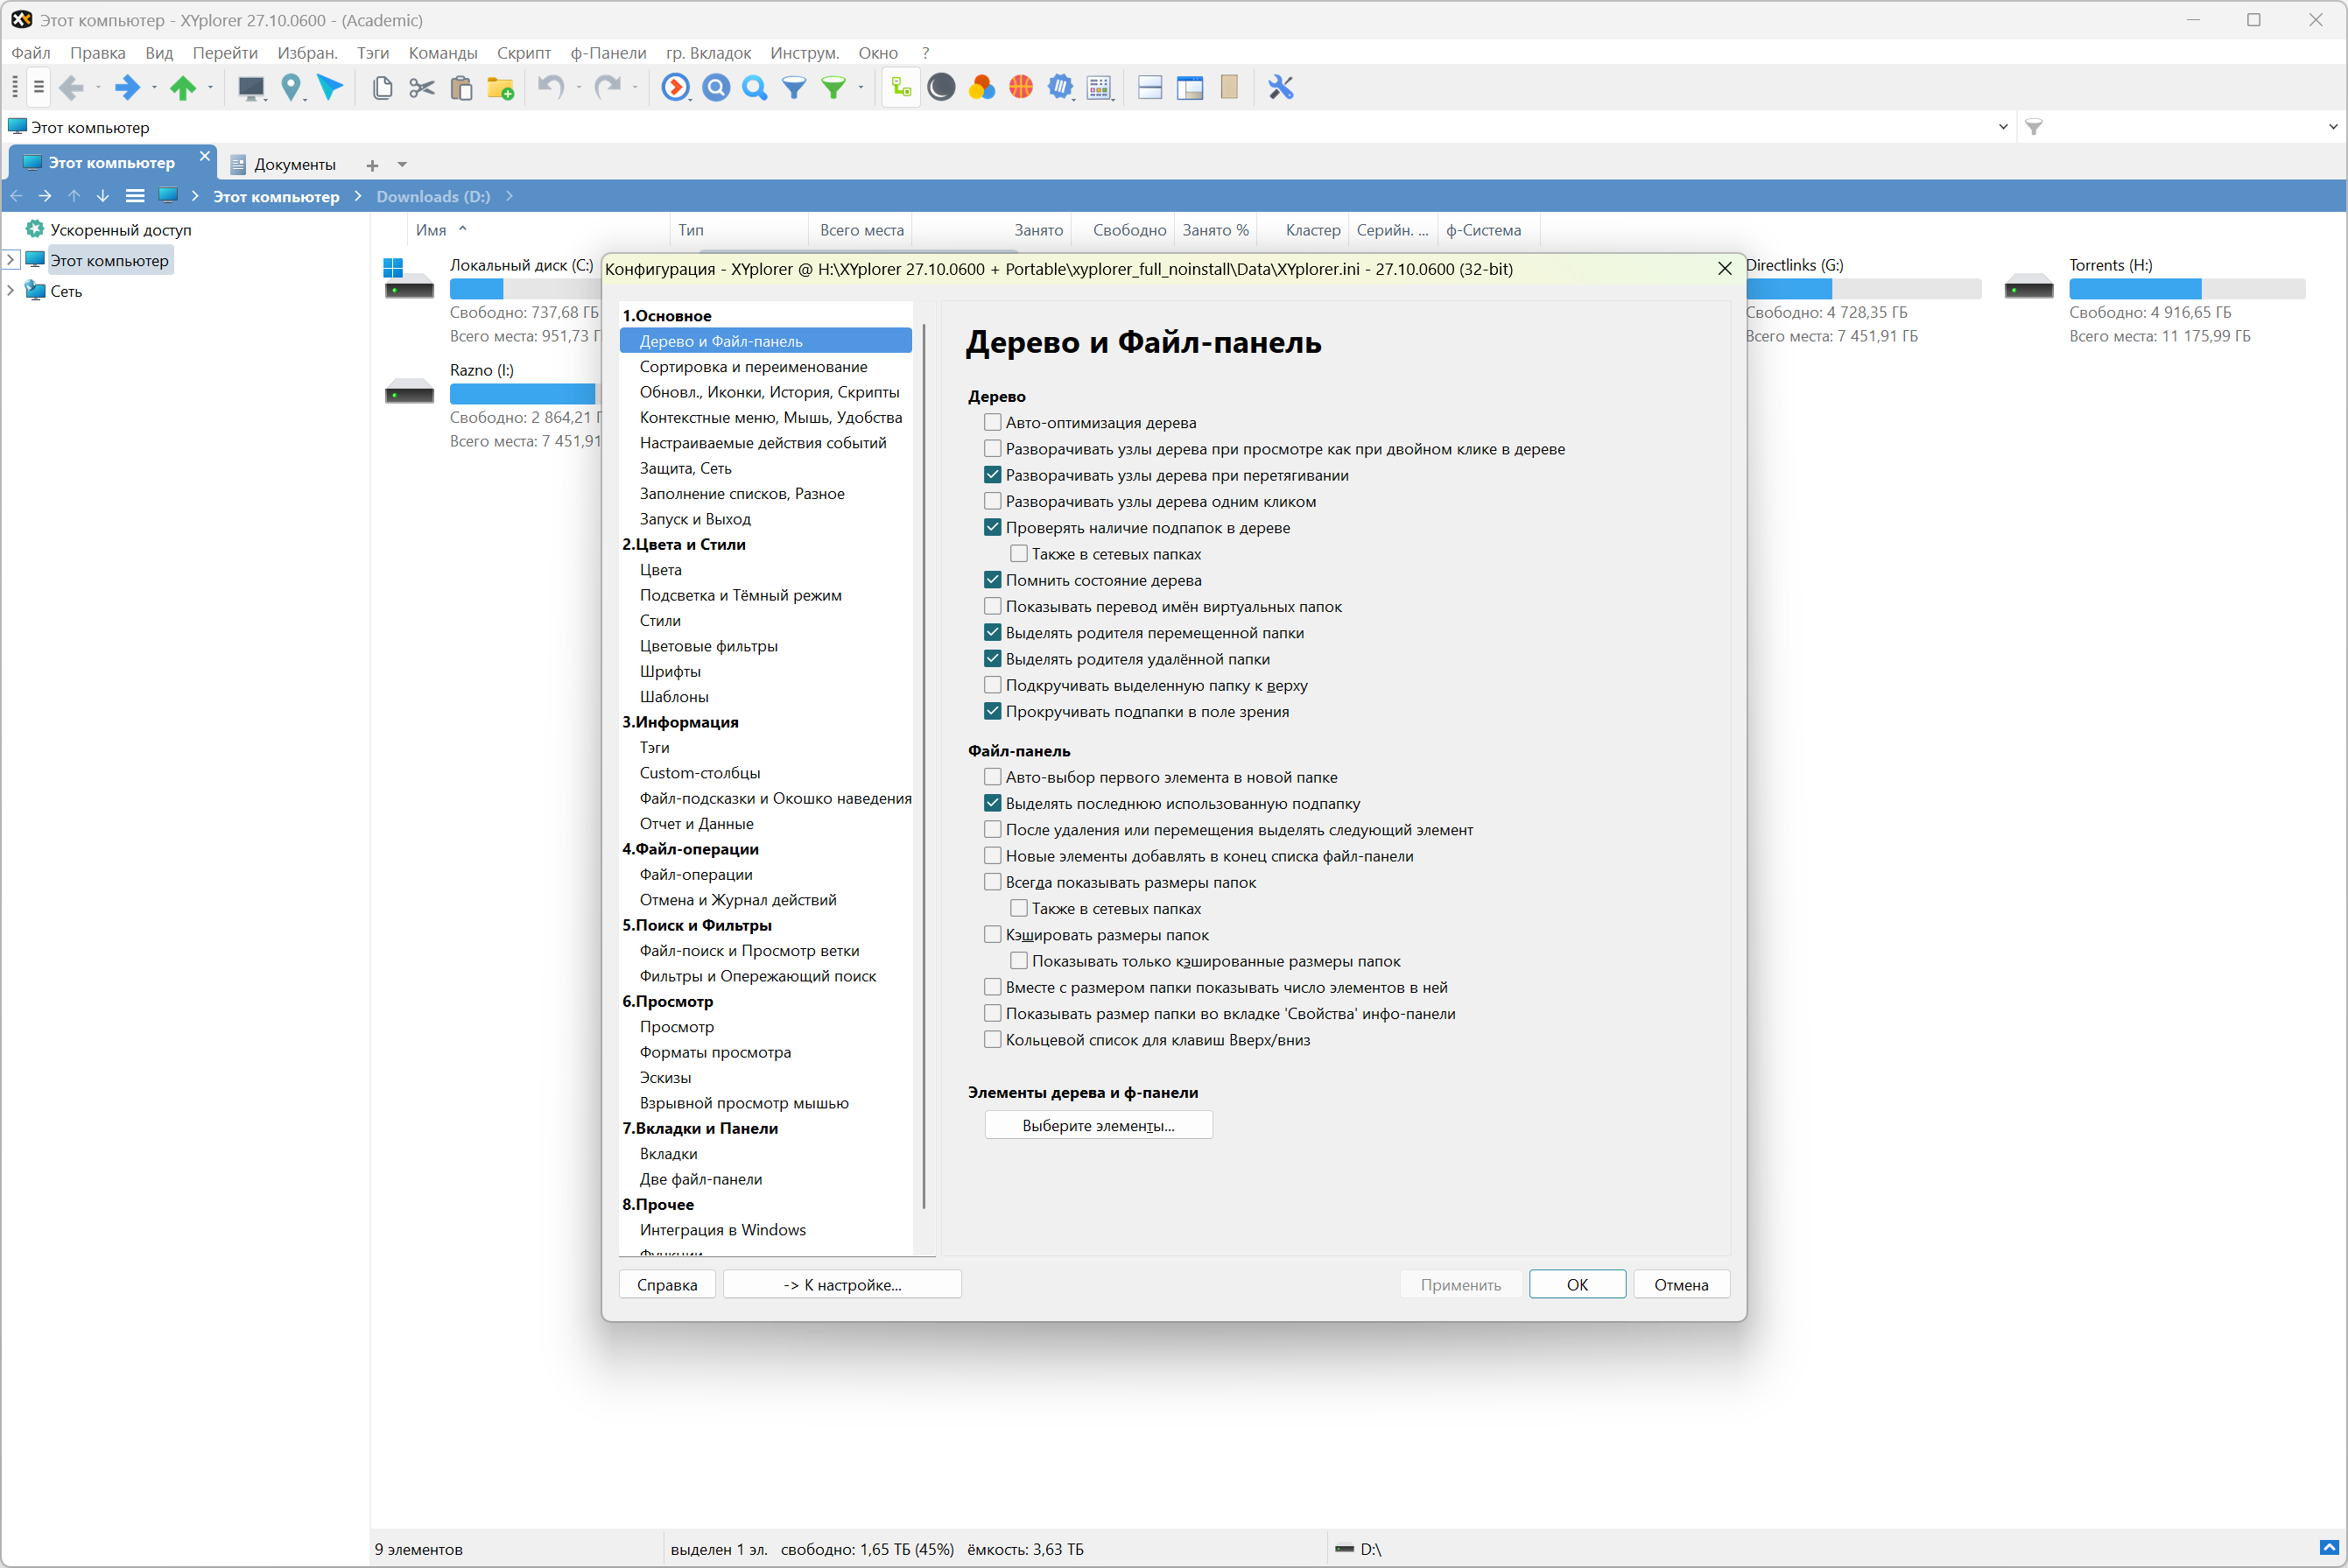Viewport: 2348px width, 1568px height.
Task: Expand 'Этот компьютер' tree node arrow
Action: 11,260
